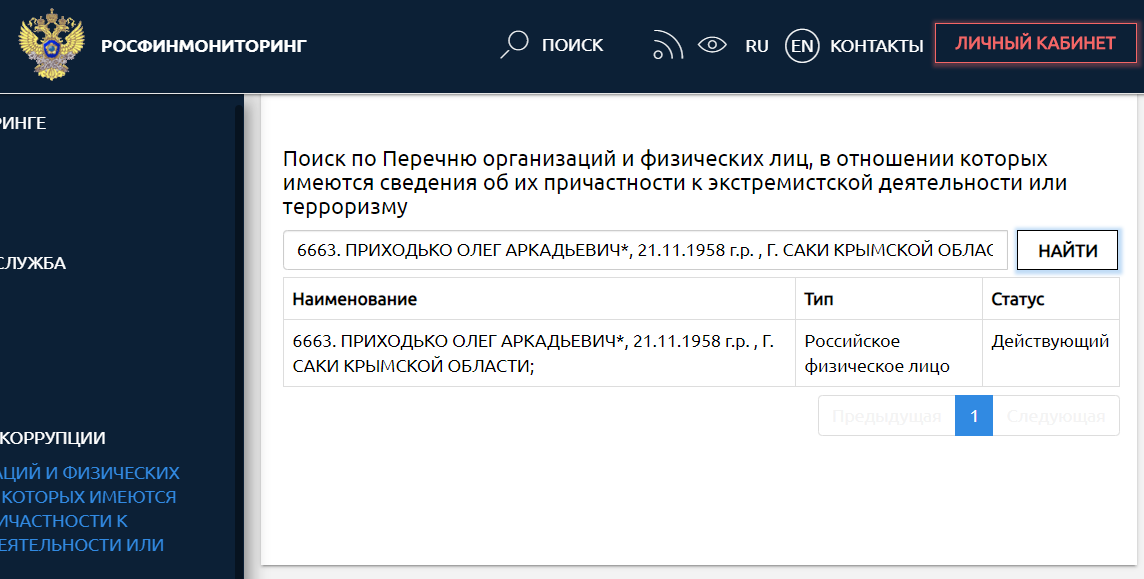The height and width of the screenshot is (579, 1144).
Task: Select page 1 in pagination
Action: tap(974, 416)
